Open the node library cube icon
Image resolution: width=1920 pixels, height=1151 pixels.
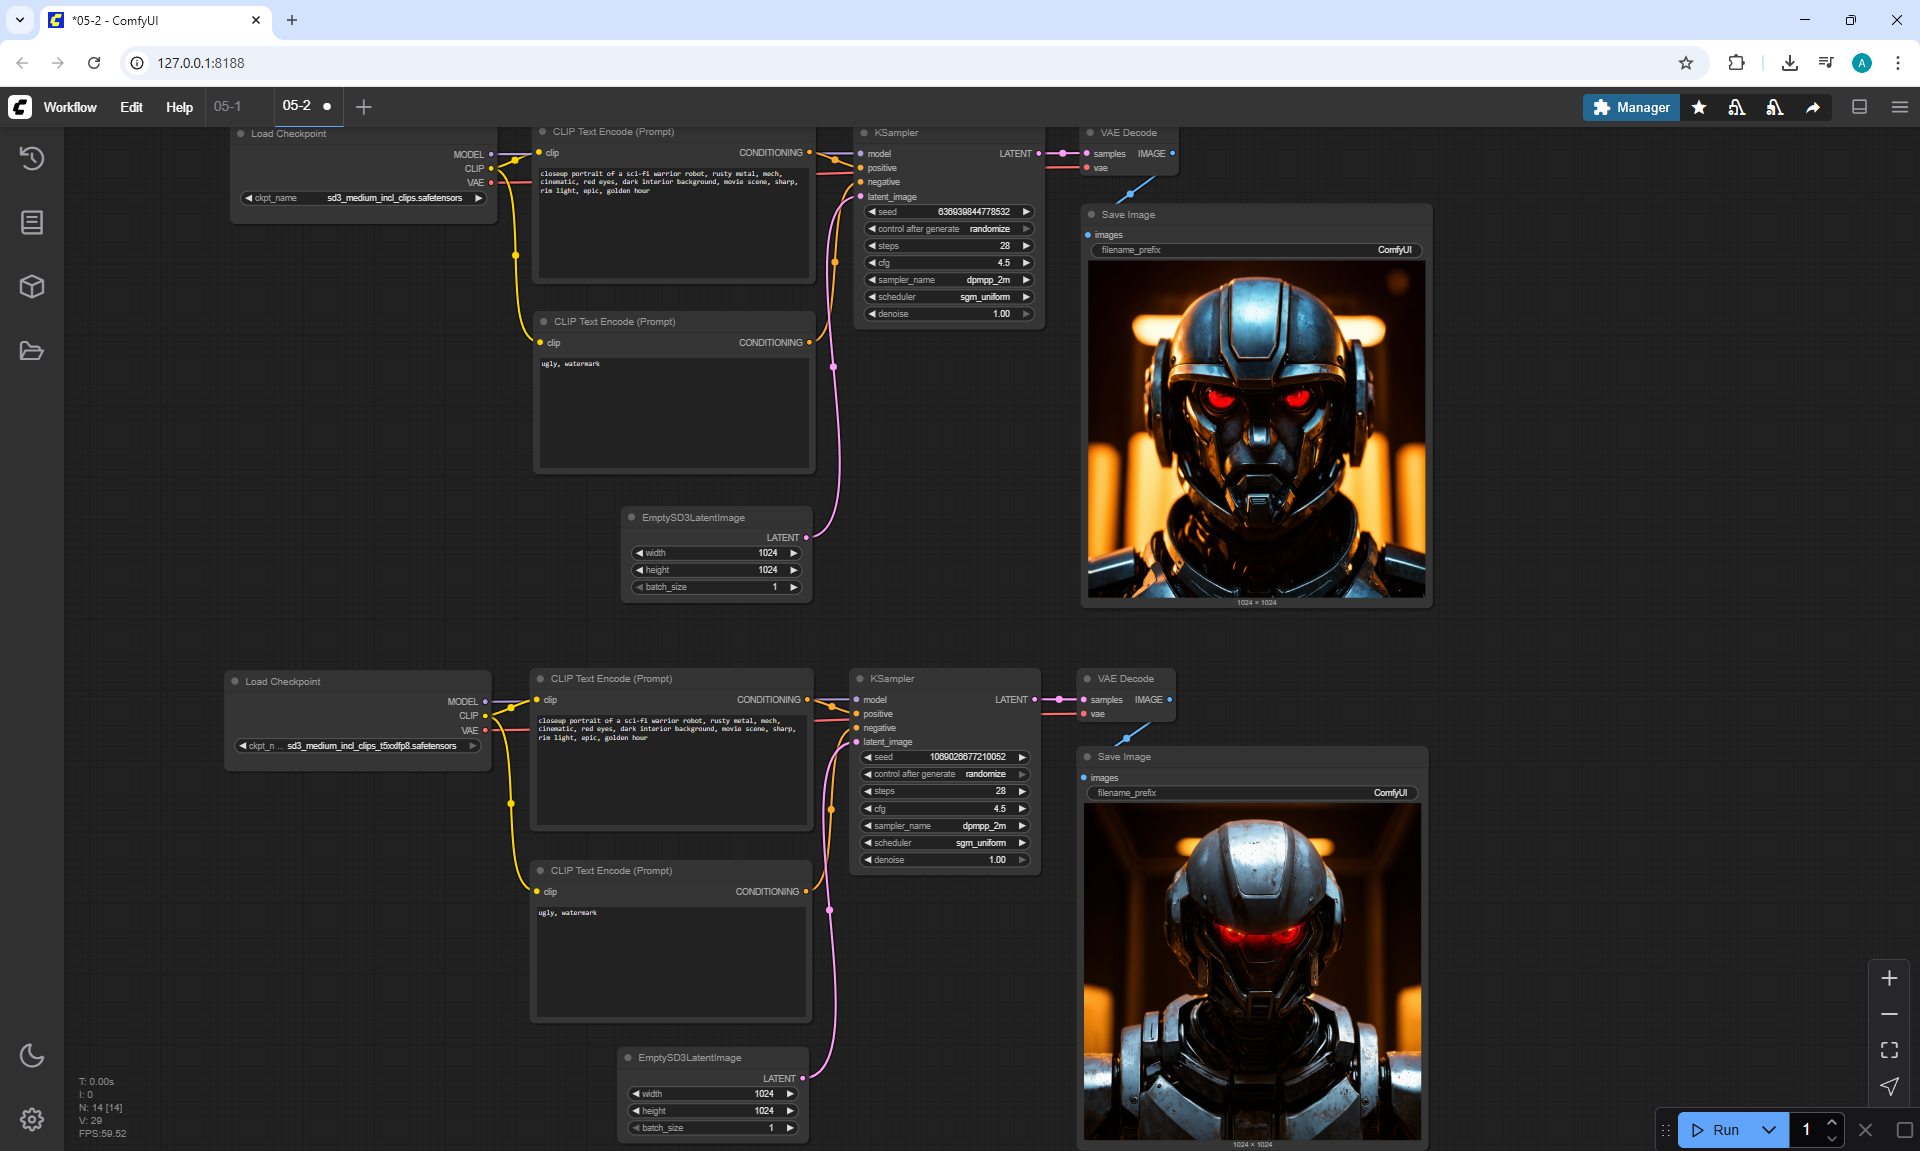32,287
